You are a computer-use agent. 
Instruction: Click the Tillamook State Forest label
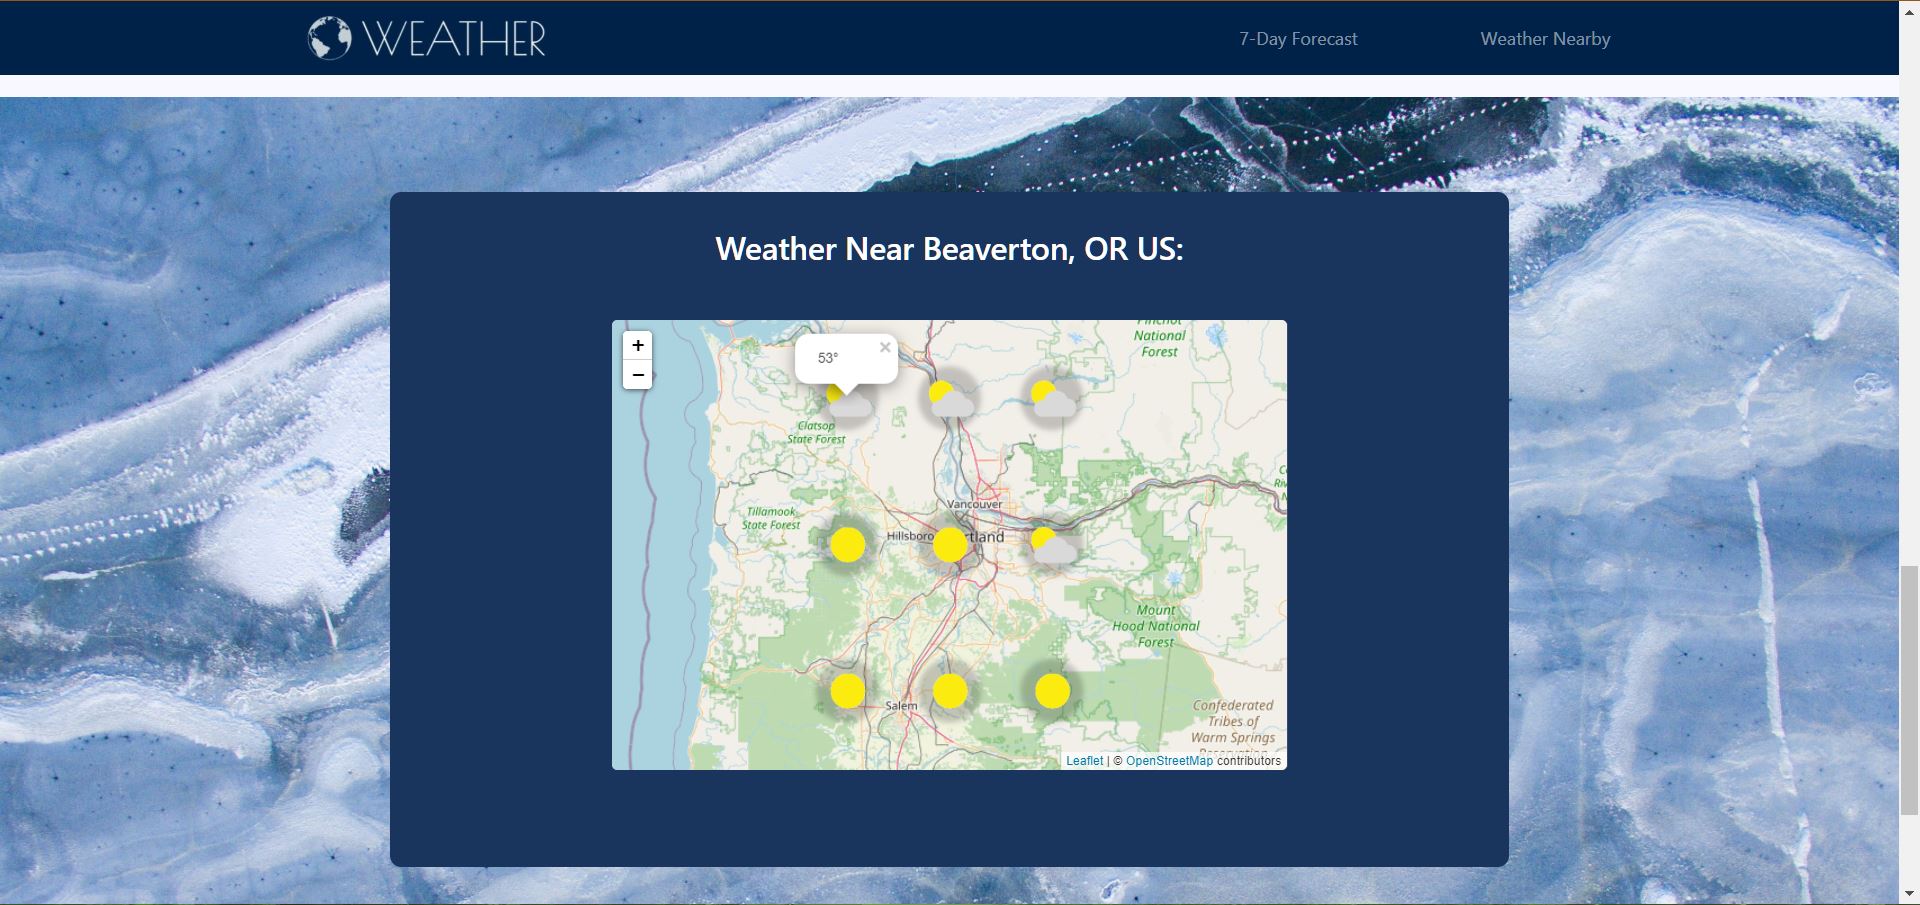click(x=771, y=518)
